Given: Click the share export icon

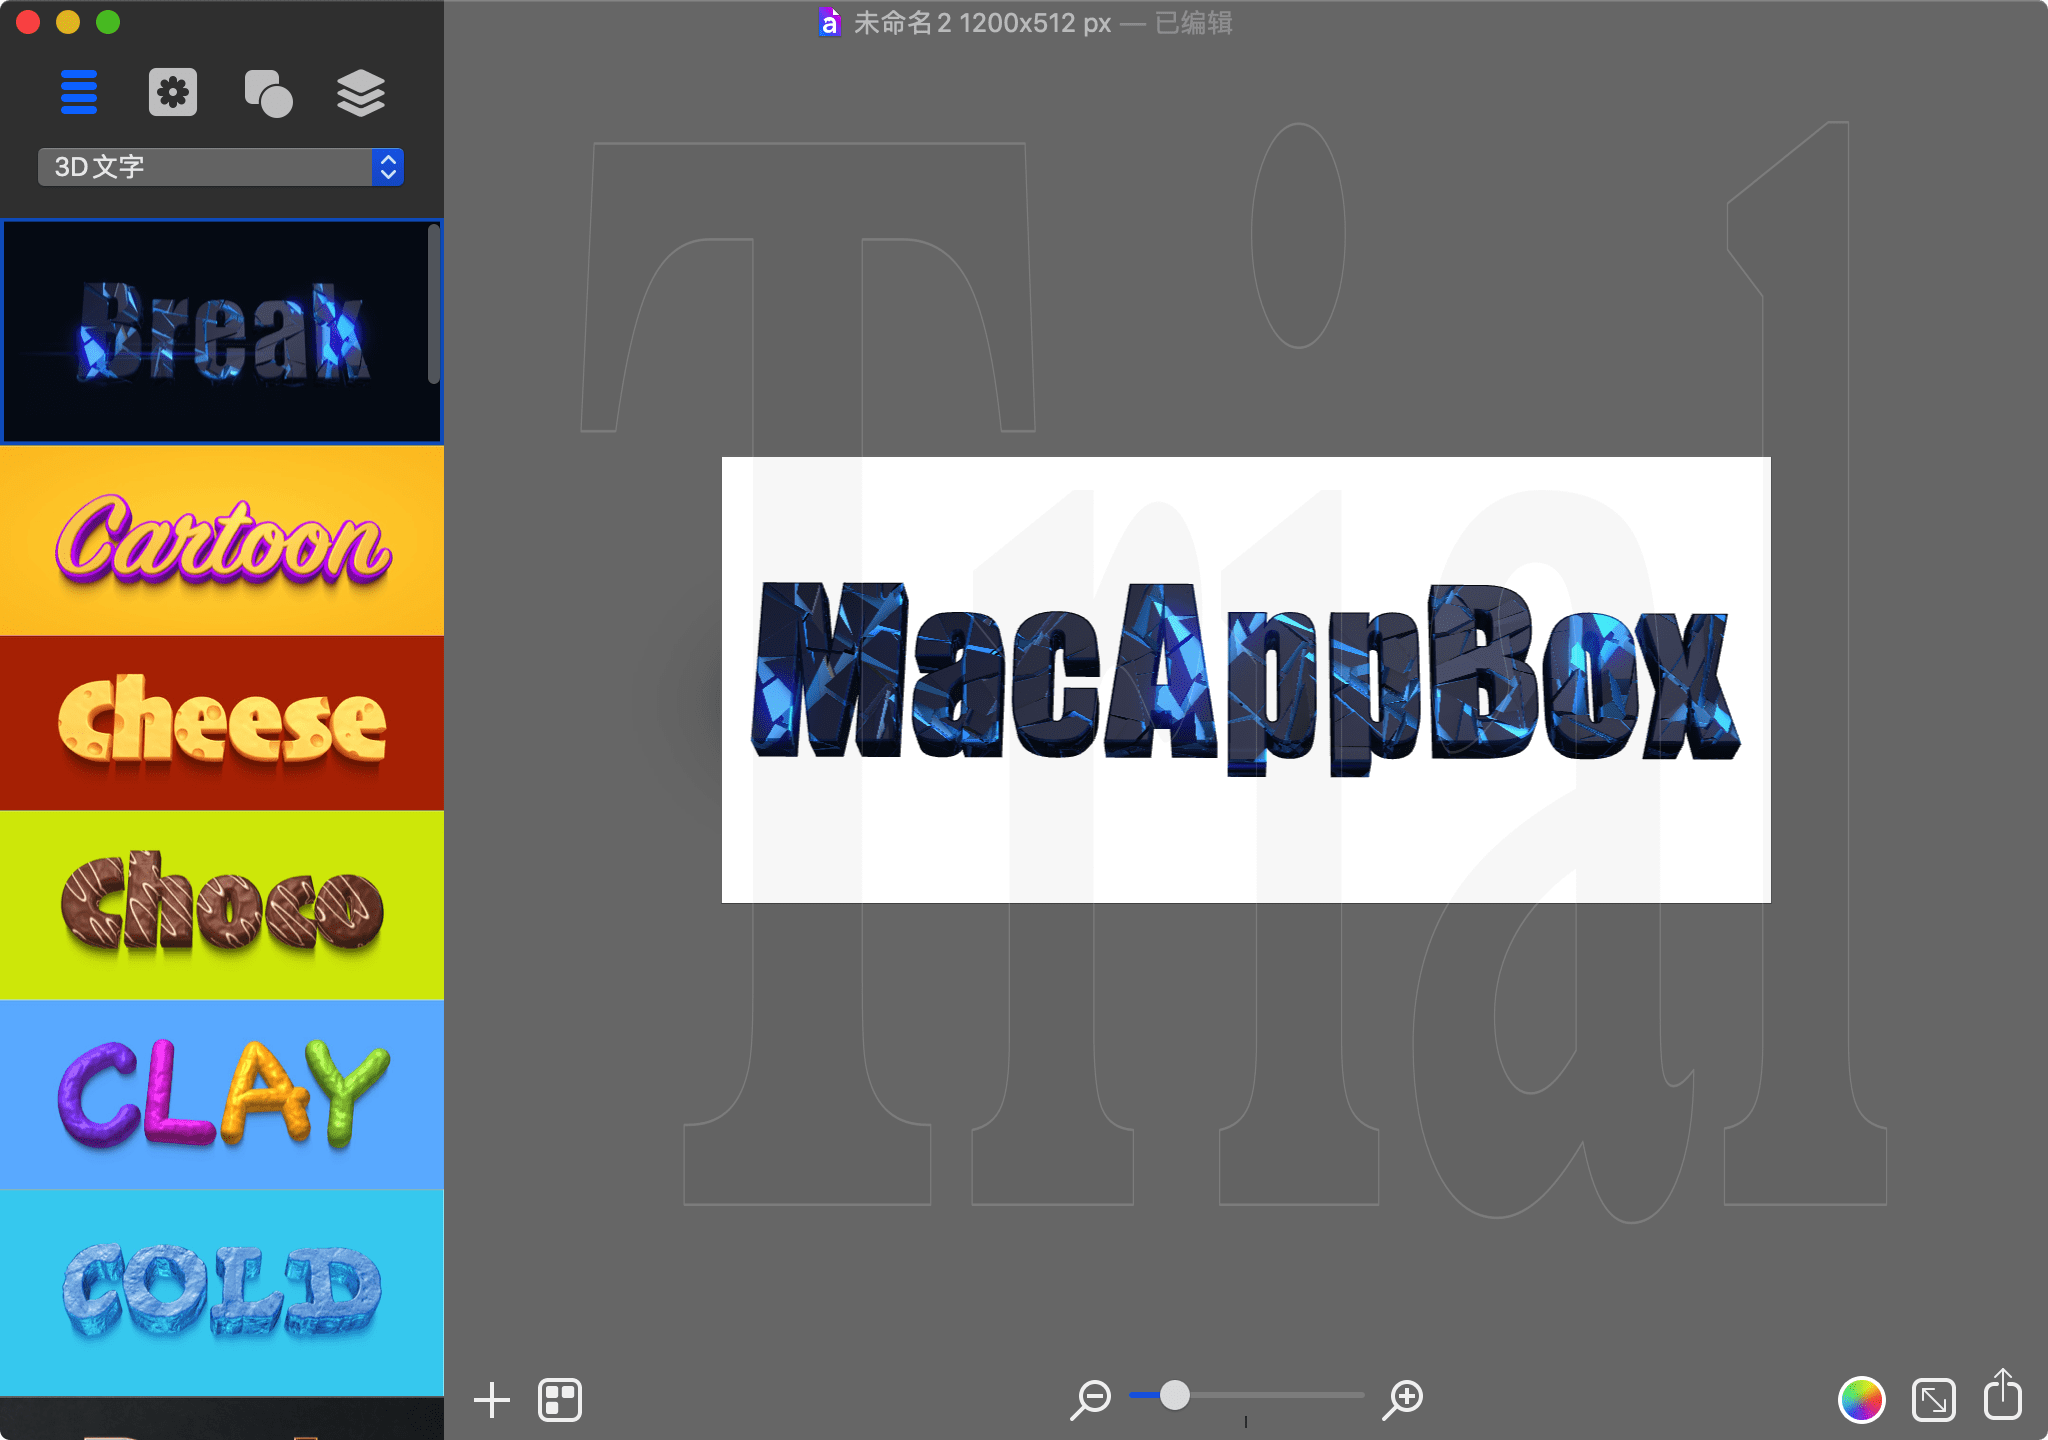Looking at the screenshot, I should 2003,1394.
